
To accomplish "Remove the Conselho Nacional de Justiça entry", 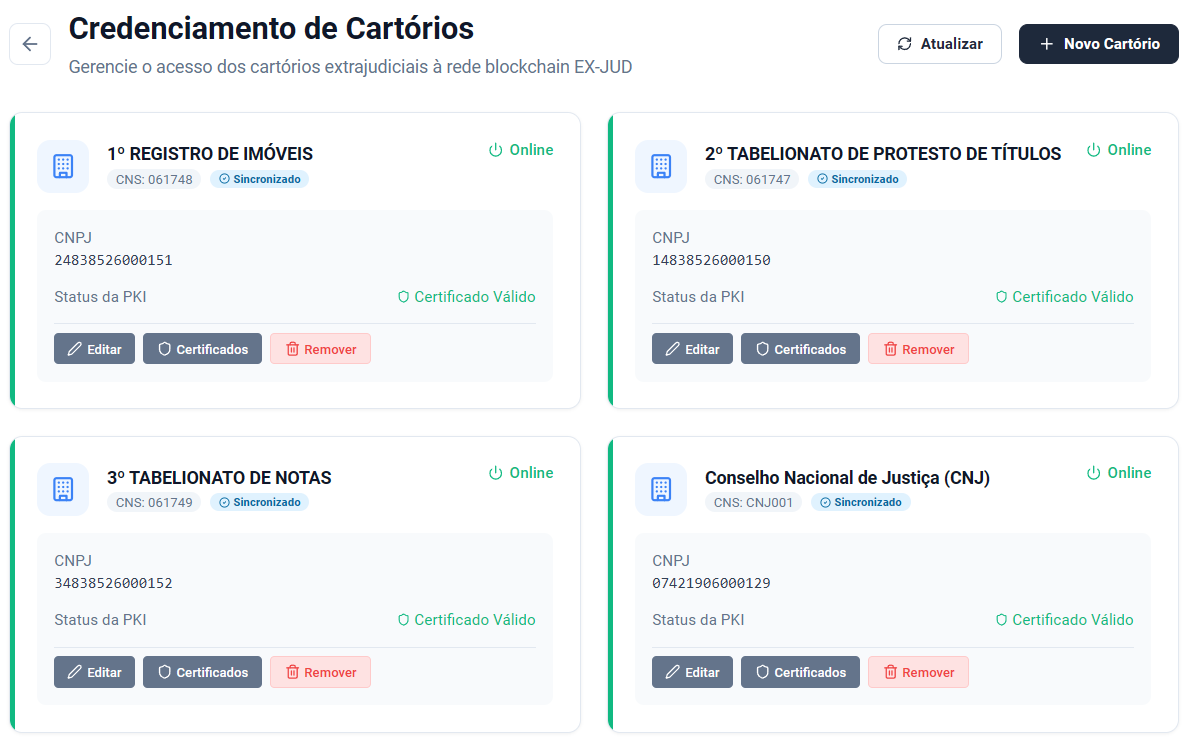I will point(918,672).
